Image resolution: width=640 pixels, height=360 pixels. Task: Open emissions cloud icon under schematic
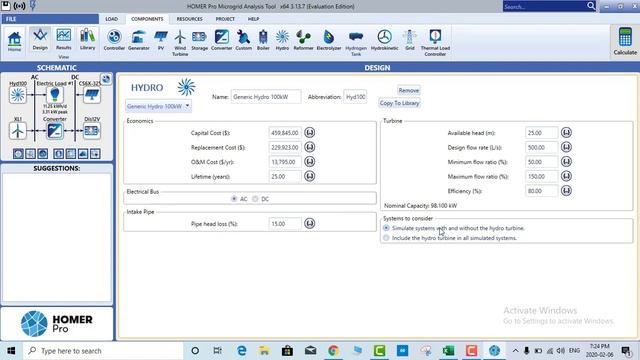[83, 154]
